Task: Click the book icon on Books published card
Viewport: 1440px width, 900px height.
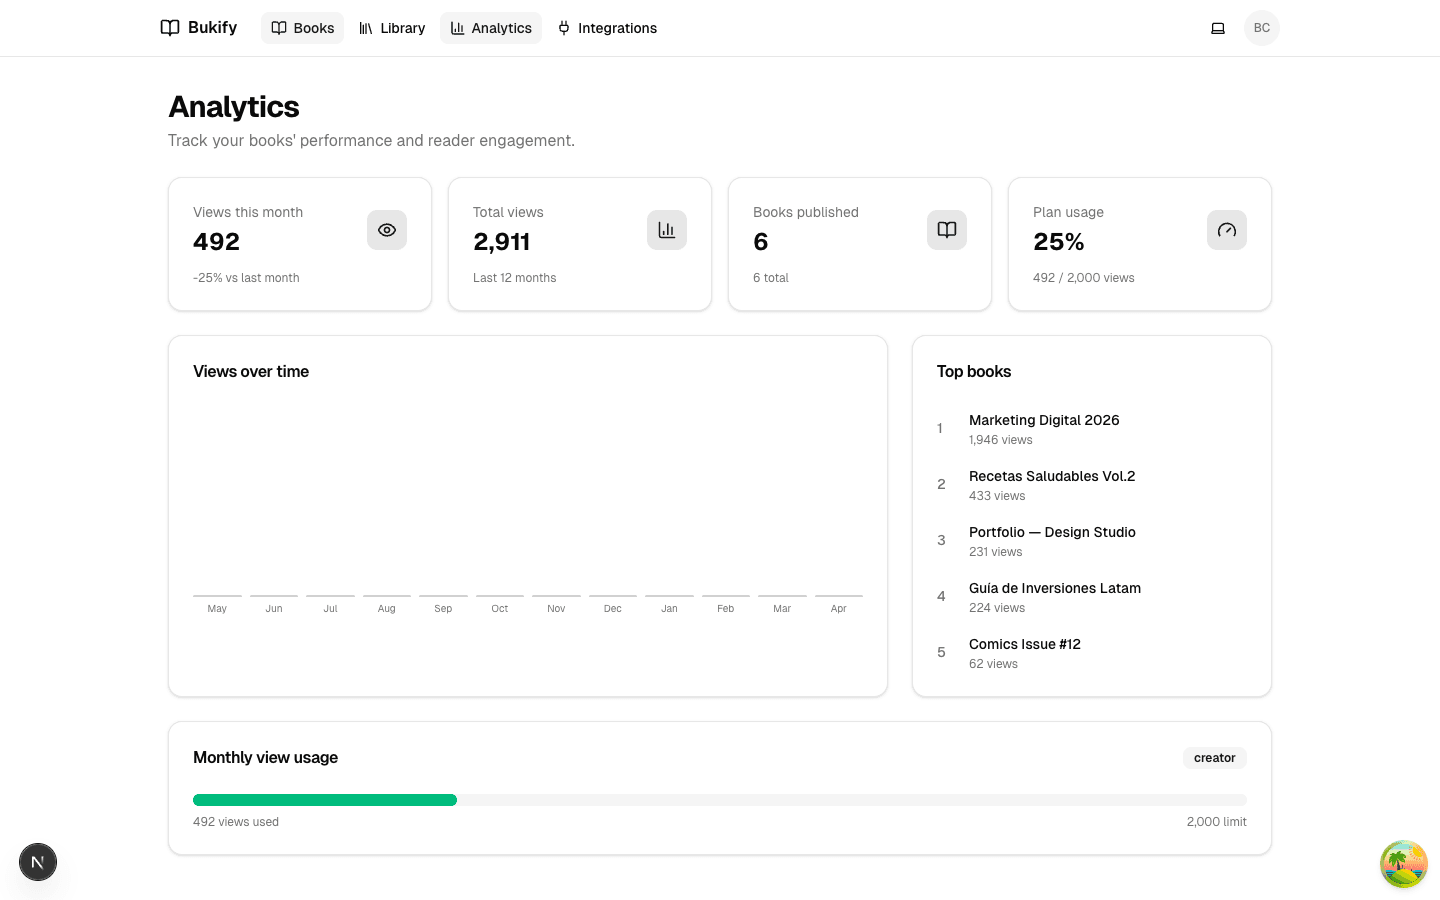Action: pos(947,230)
